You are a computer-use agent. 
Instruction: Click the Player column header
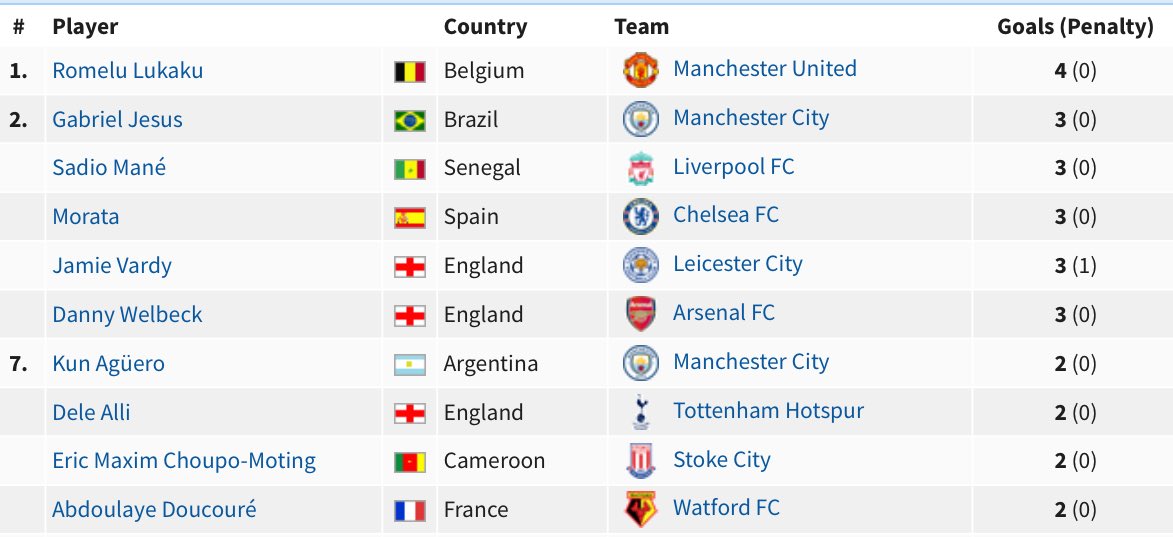pos(85,27)
